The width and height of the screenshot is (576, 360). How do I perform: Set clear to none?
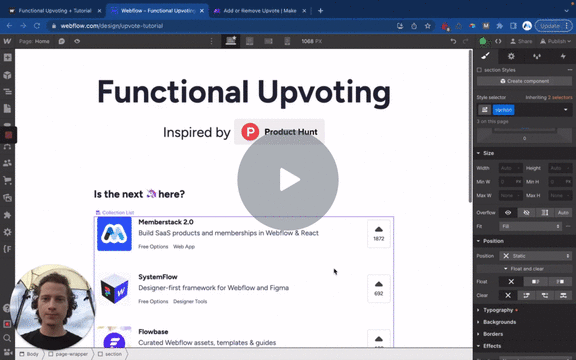508,295
